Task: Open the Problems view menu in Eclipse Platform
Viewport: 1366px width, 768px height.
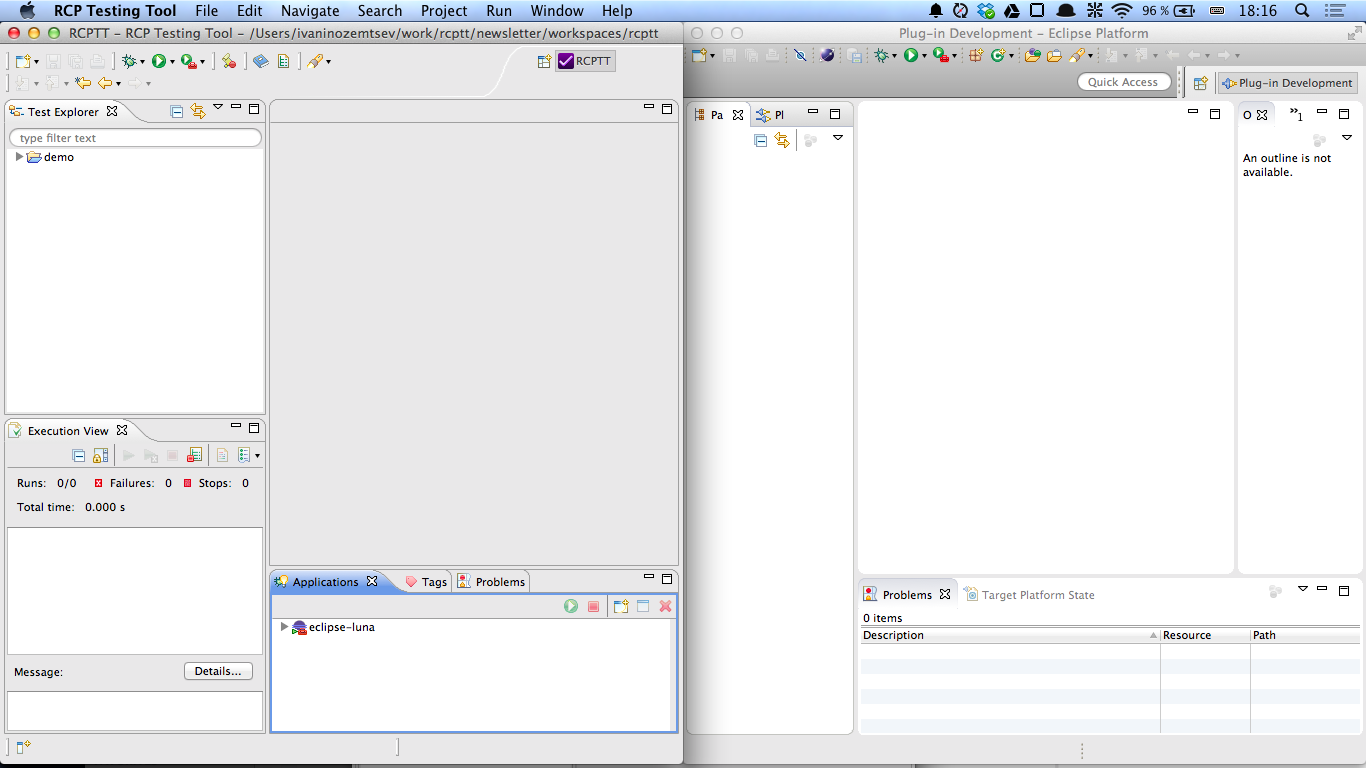Action: click(1302, 589)
